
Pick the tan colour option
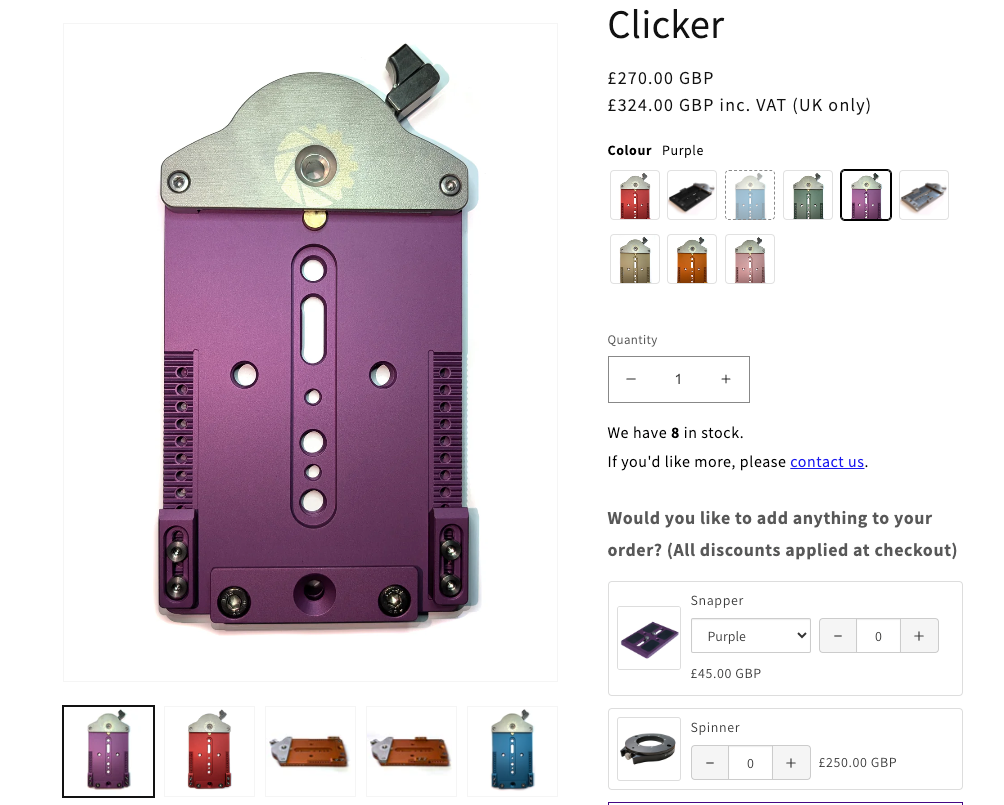click(635, 259)
